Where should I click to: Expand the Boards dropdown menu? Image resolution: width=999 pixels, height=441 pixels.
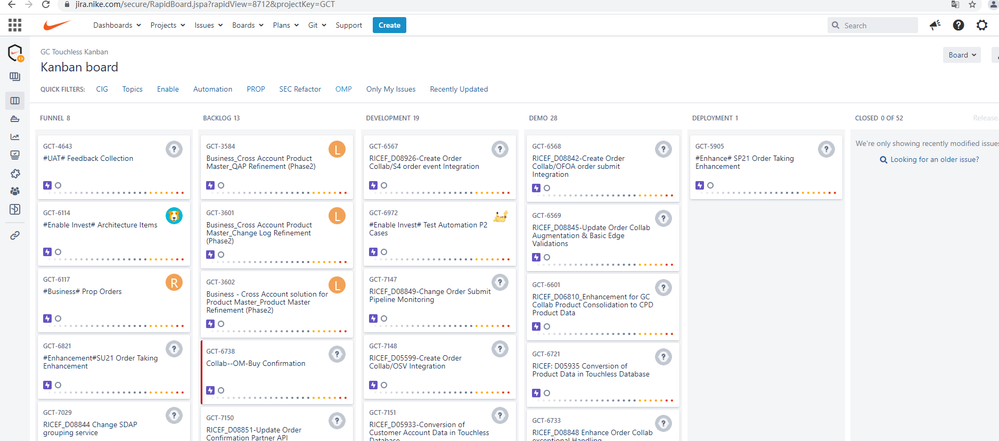point(248,25)
